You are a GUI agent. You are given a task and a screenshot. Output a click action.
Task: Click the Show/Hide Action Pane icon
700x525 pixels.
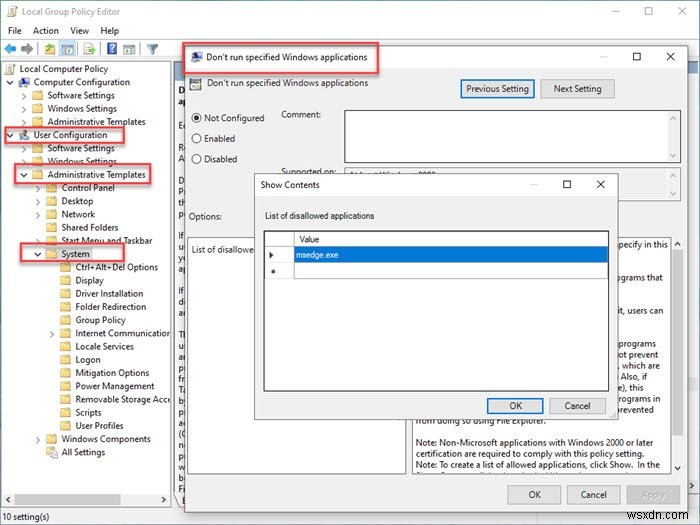[x=129, y=49]
